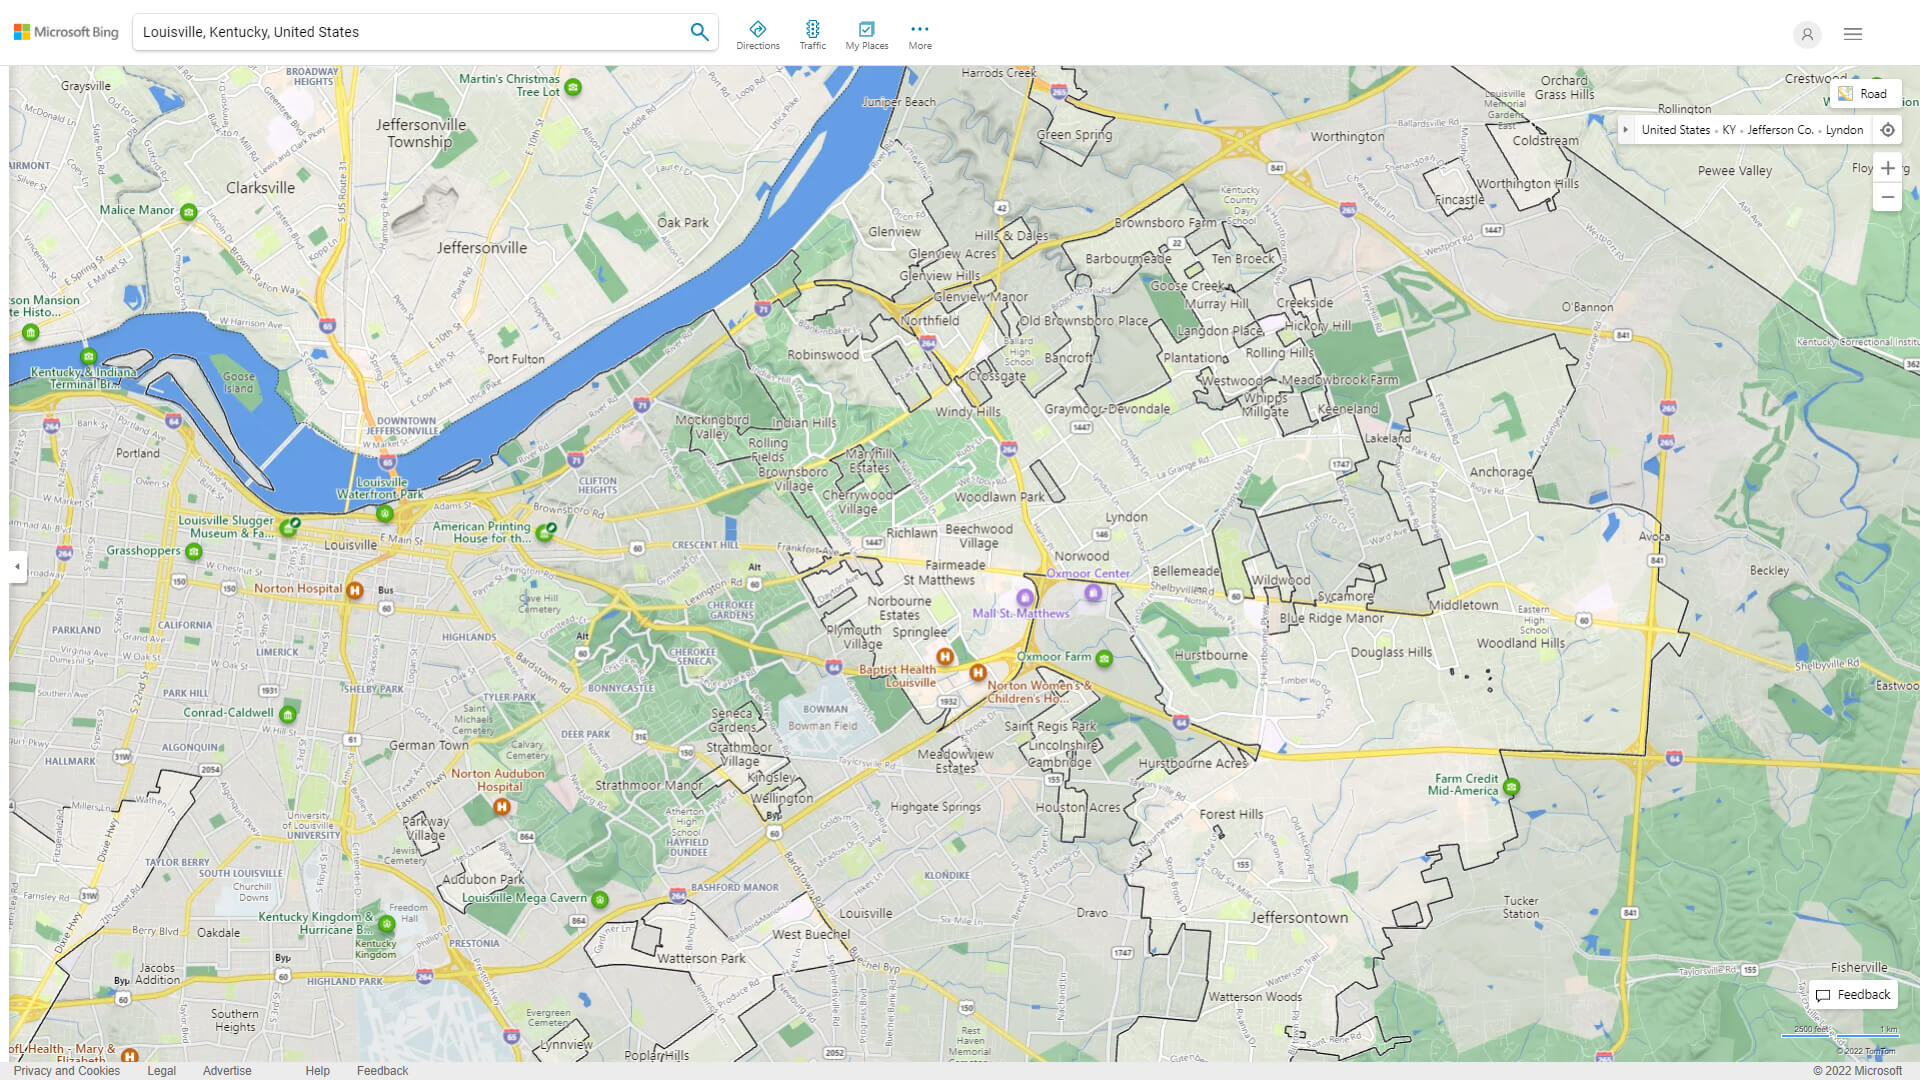Click the Norton Hospital H marker
Viewport: 1920px width, 1080px height.
tap(354, 591)
